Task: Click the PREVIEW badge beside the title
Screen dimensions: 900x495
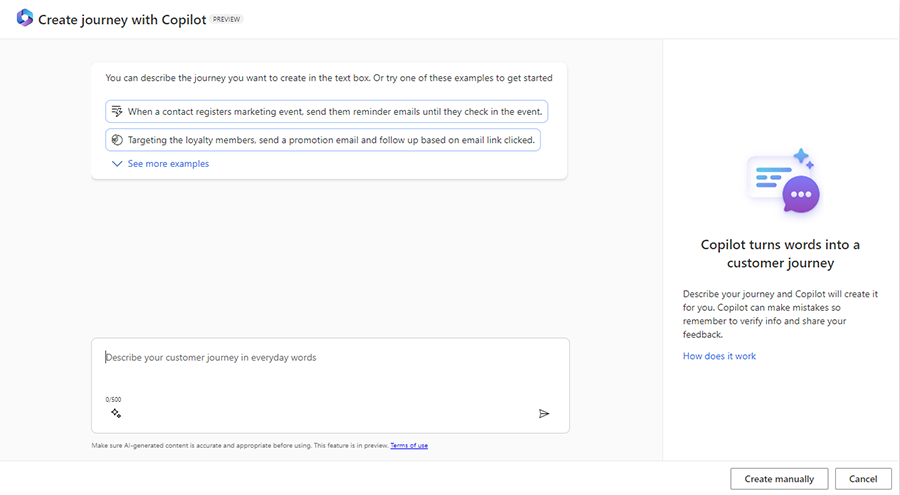Action: click(227, 19)
